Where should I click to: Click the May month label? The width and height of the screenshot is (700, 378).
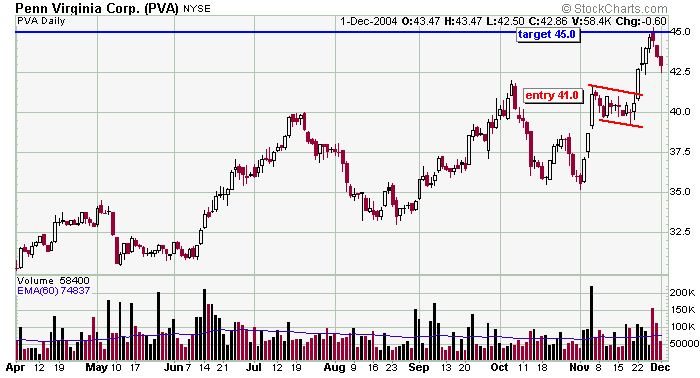click(96, 367)
